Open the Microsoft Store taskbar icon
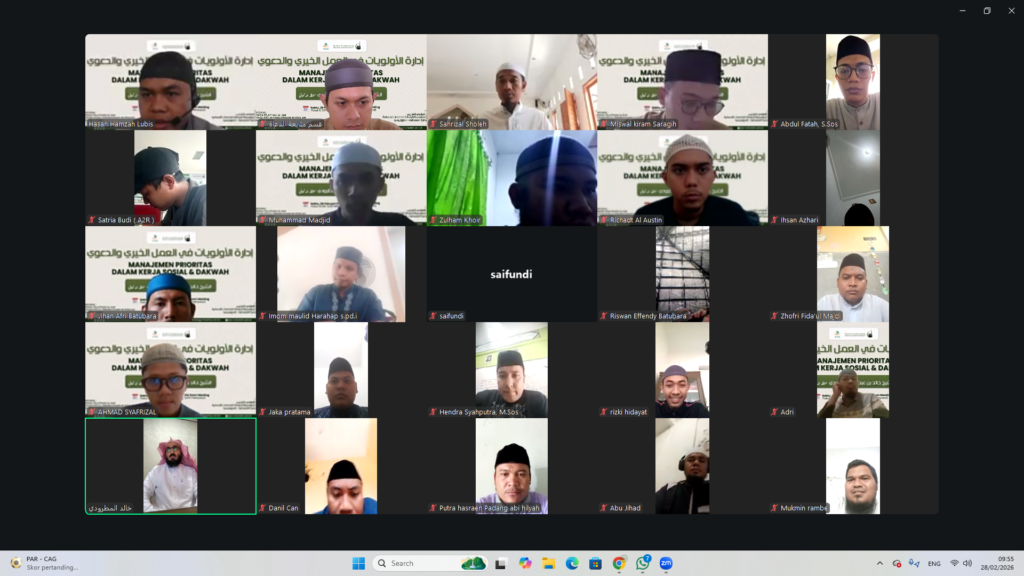This screenshot has width=1024, height=576. click(596, 563)
